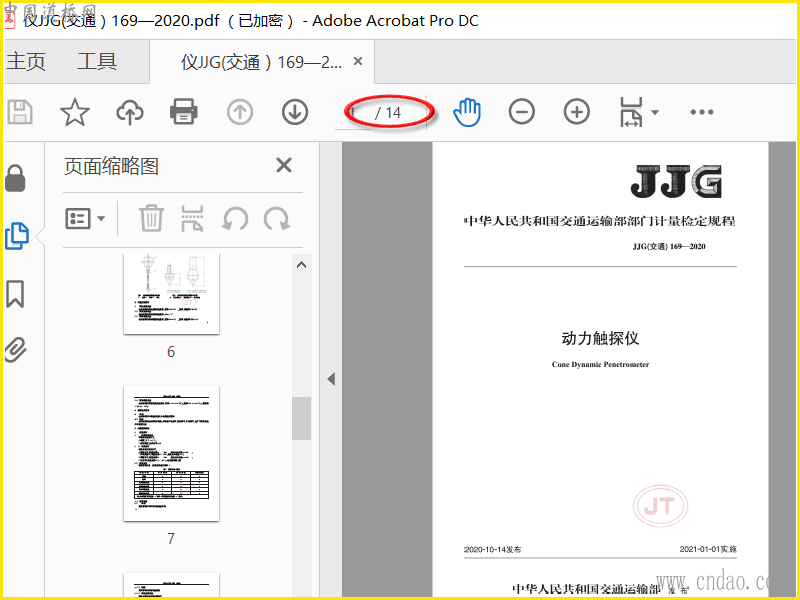Click the thumbnail panel scrollbar handle
800x600 pixels.
pos(302,418)
